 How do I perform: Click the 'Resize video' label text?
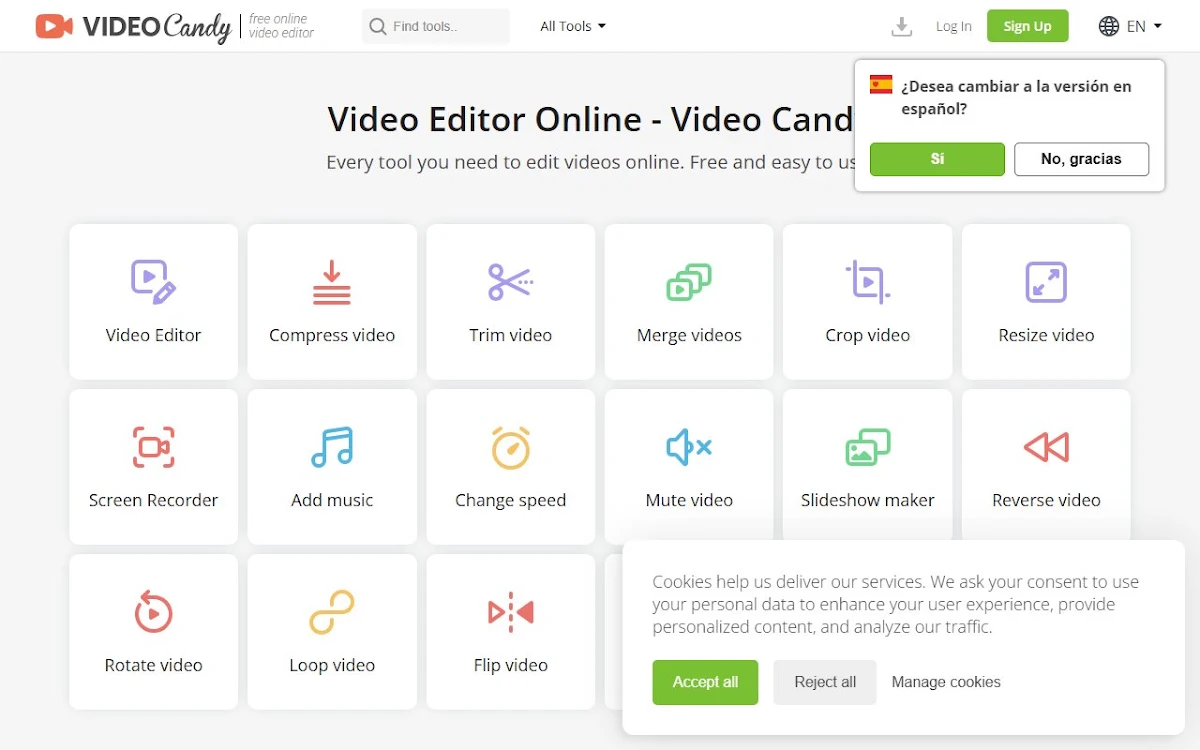(1046, 335)
